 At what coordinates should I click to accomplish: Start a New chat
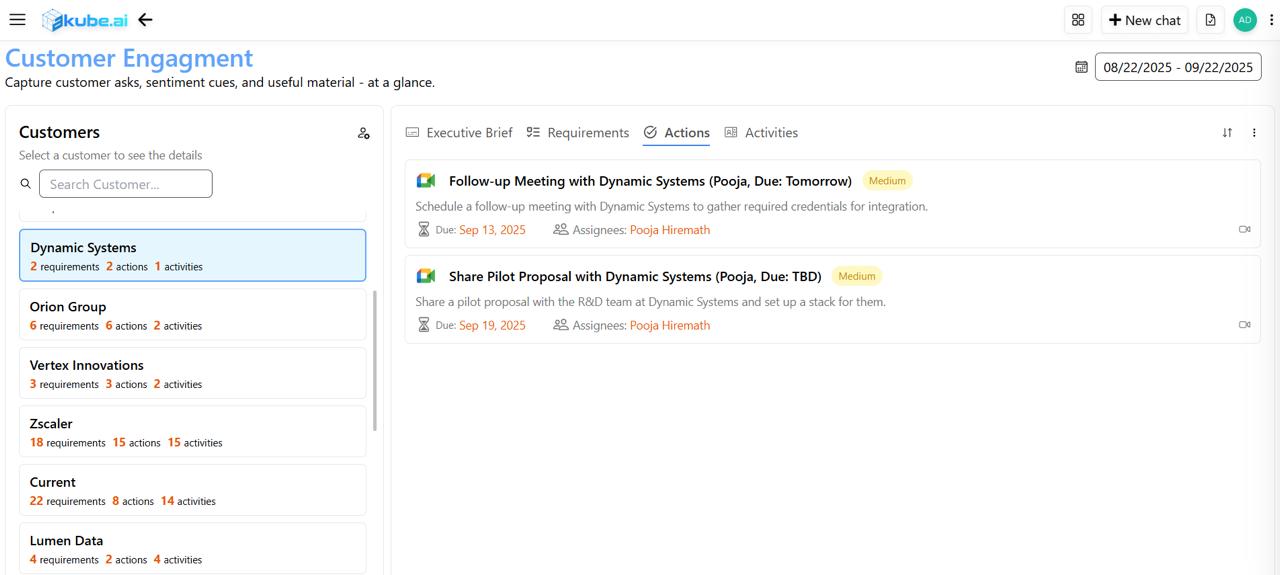1144,20
